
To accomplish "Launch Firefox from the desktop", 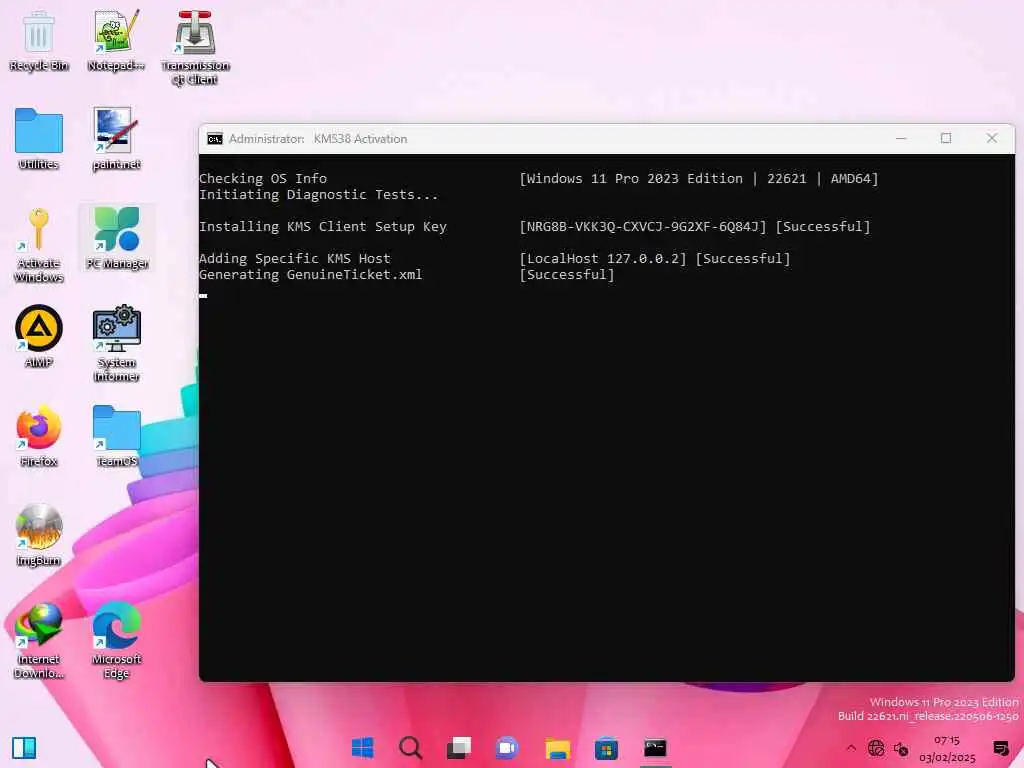I will 39,436.
